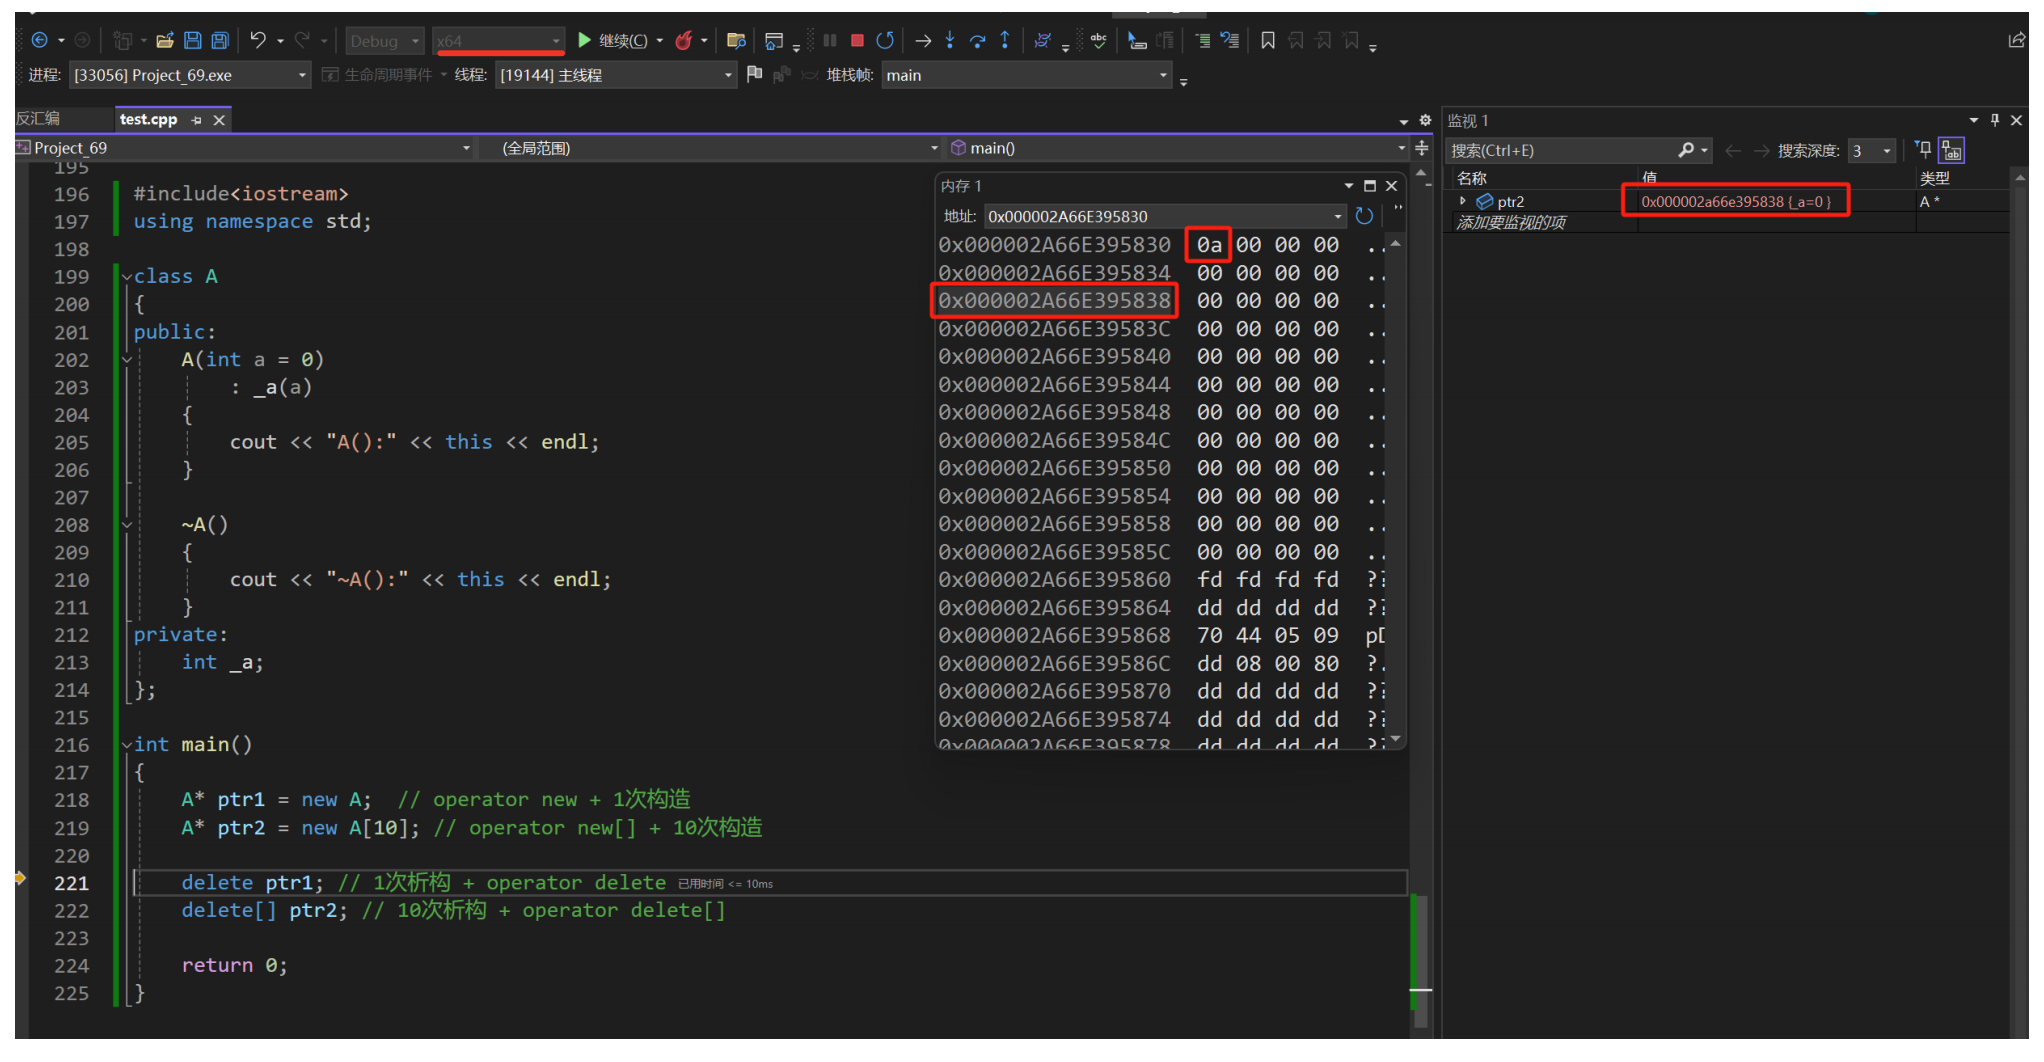Open the memory window options dropdown arrow
Screen dimensions: 2044x1062
click(x=1348, y=186)
